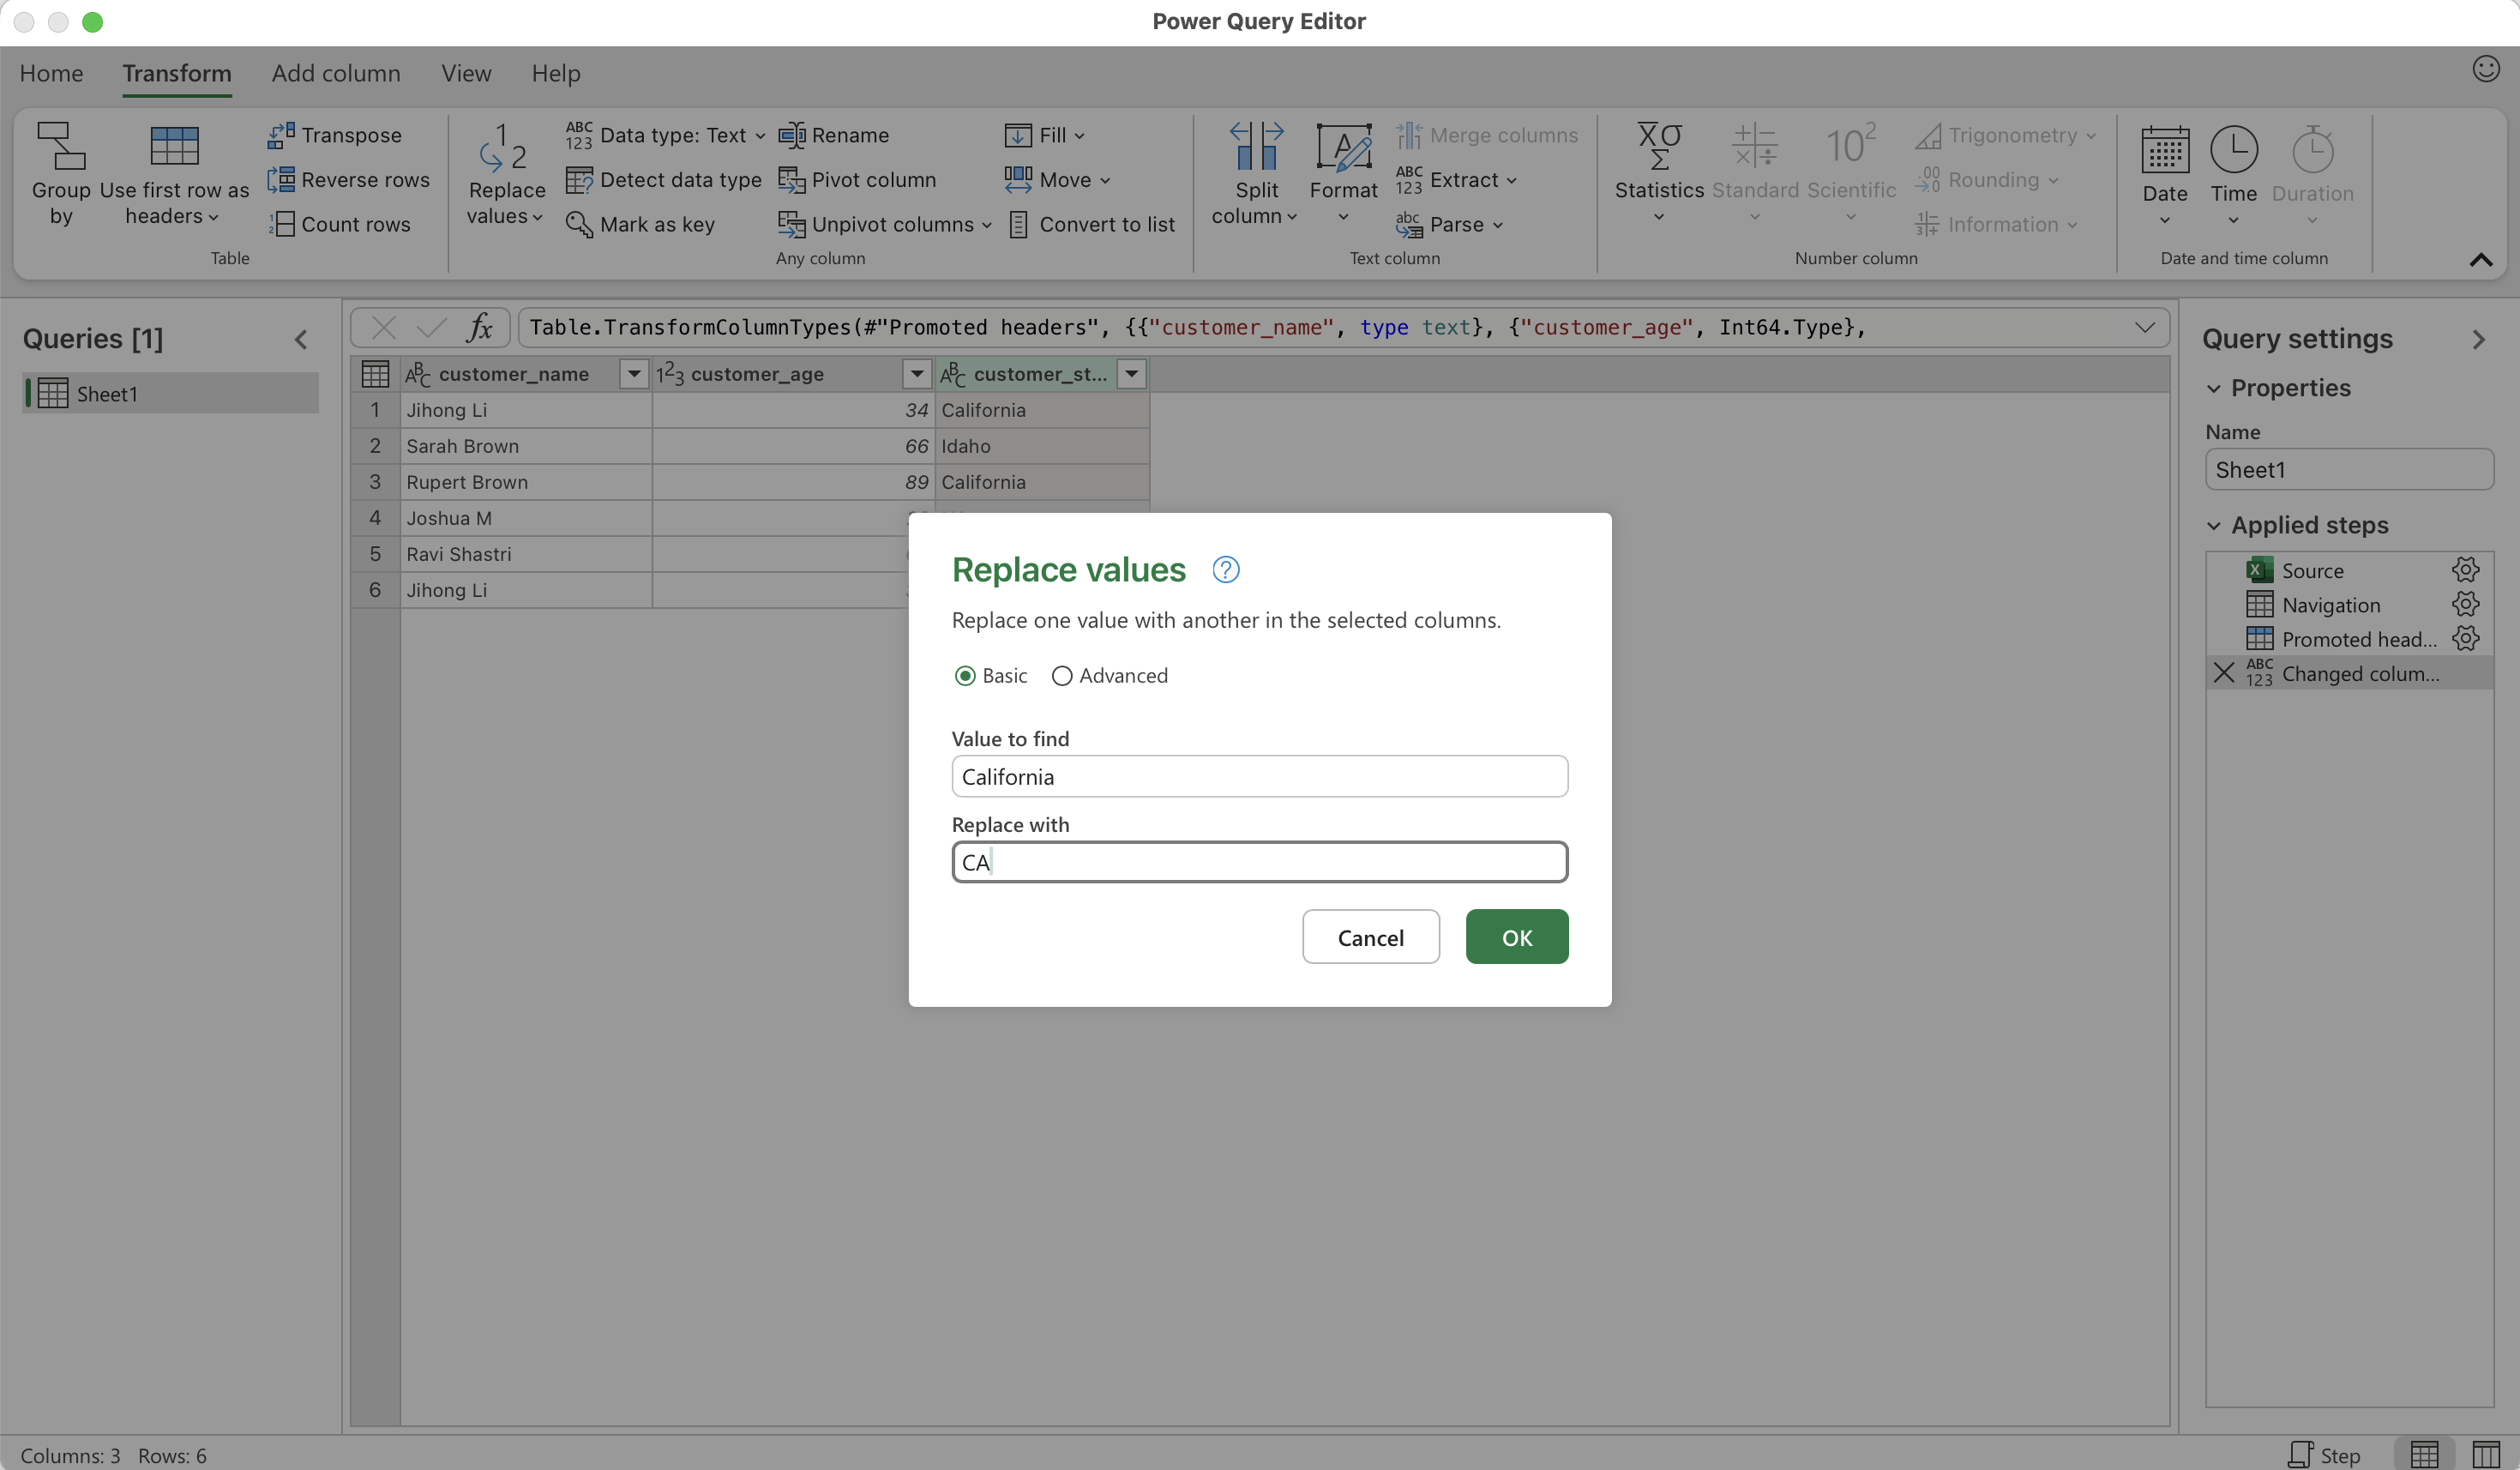Open customer_name column filter dropdown

[x=633, y=374]
